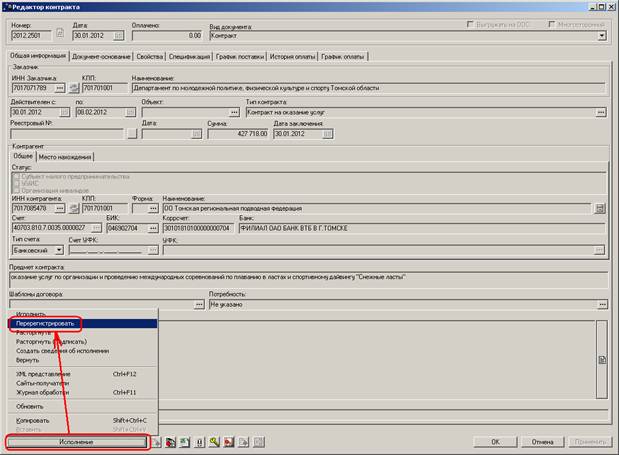
Task: Click the key icon in the bottom toolbar
Action: click(x=214, y=441)
